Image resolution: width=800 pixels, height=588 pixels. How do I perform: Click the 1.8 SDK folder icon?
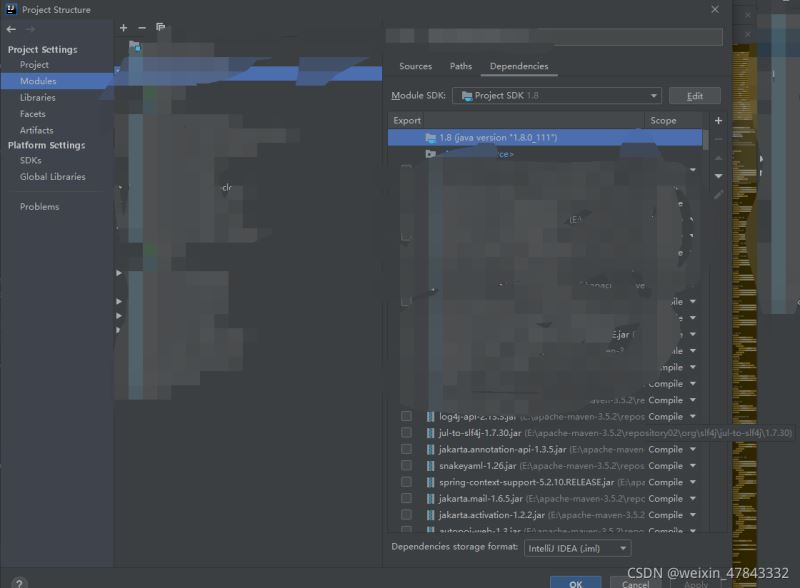click(x=431, y=137)
